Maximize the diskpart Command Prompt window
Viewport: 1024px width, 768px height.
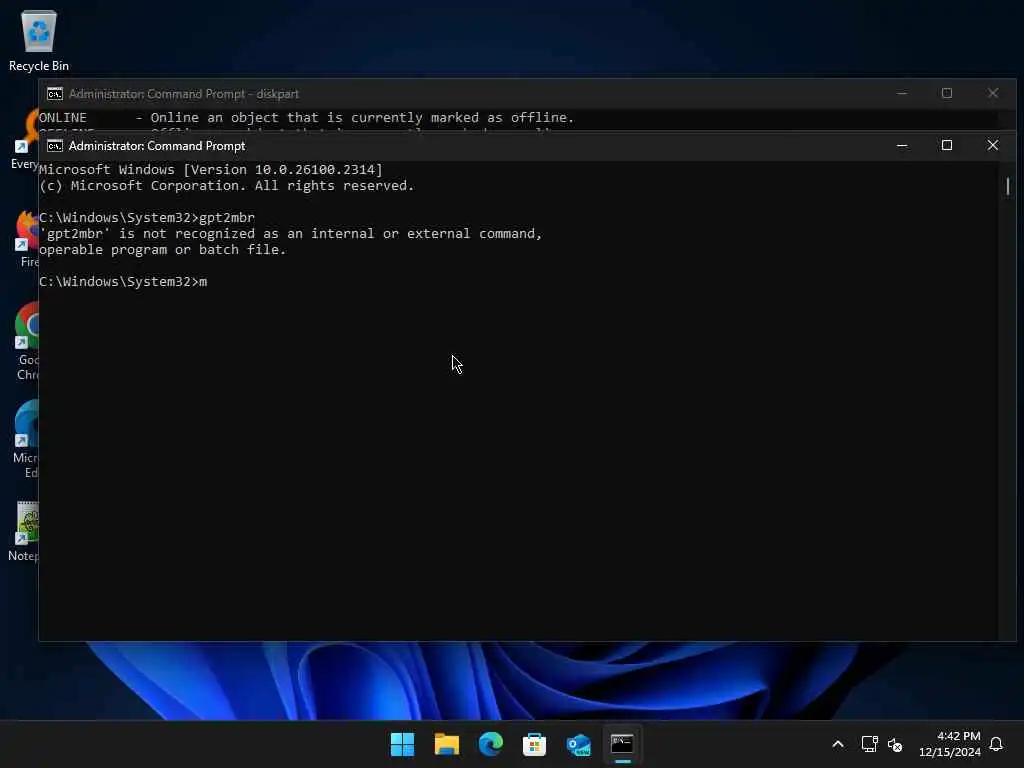tap(947, 93)
